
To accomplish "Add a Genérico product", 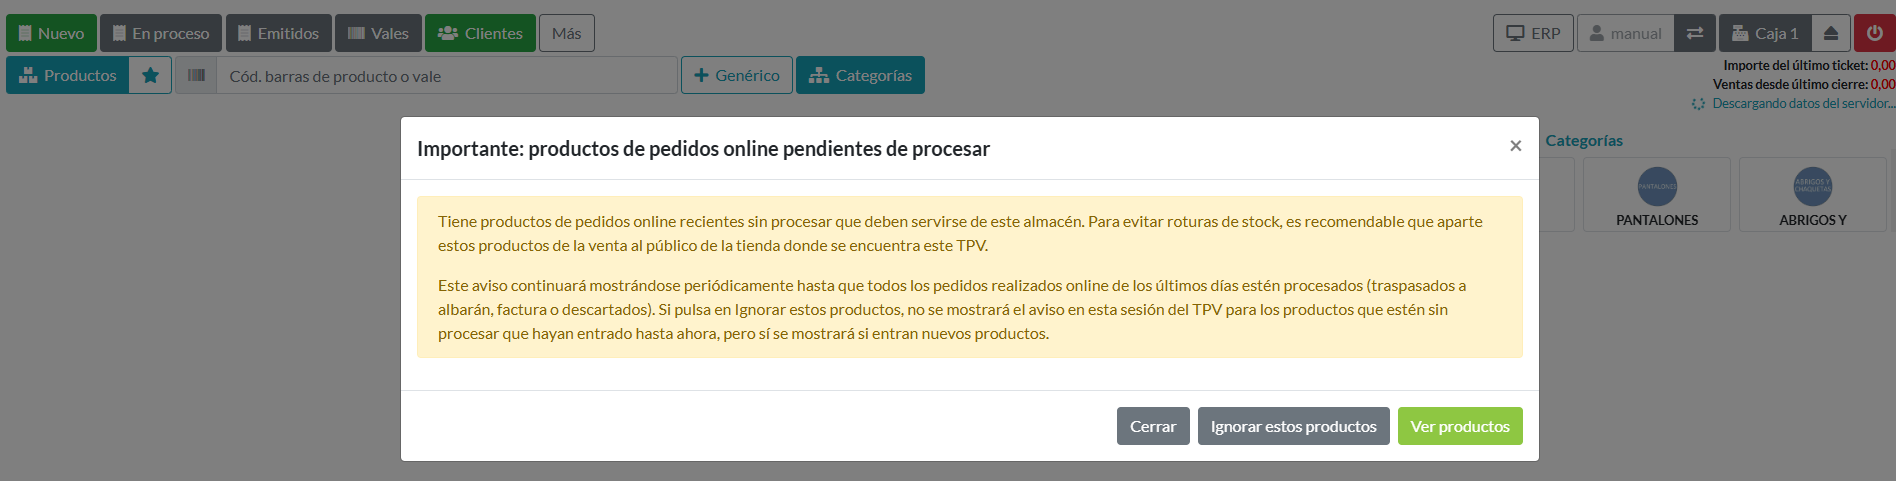I will (736, 75).
